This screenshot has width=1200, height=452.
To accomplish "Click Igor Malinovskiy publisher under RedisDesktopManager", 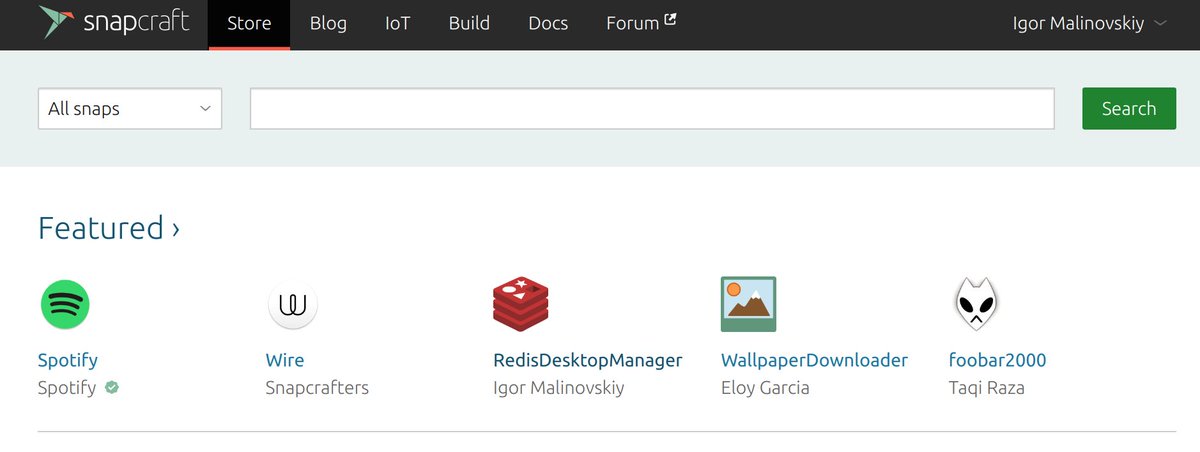I will coord(559,388).
